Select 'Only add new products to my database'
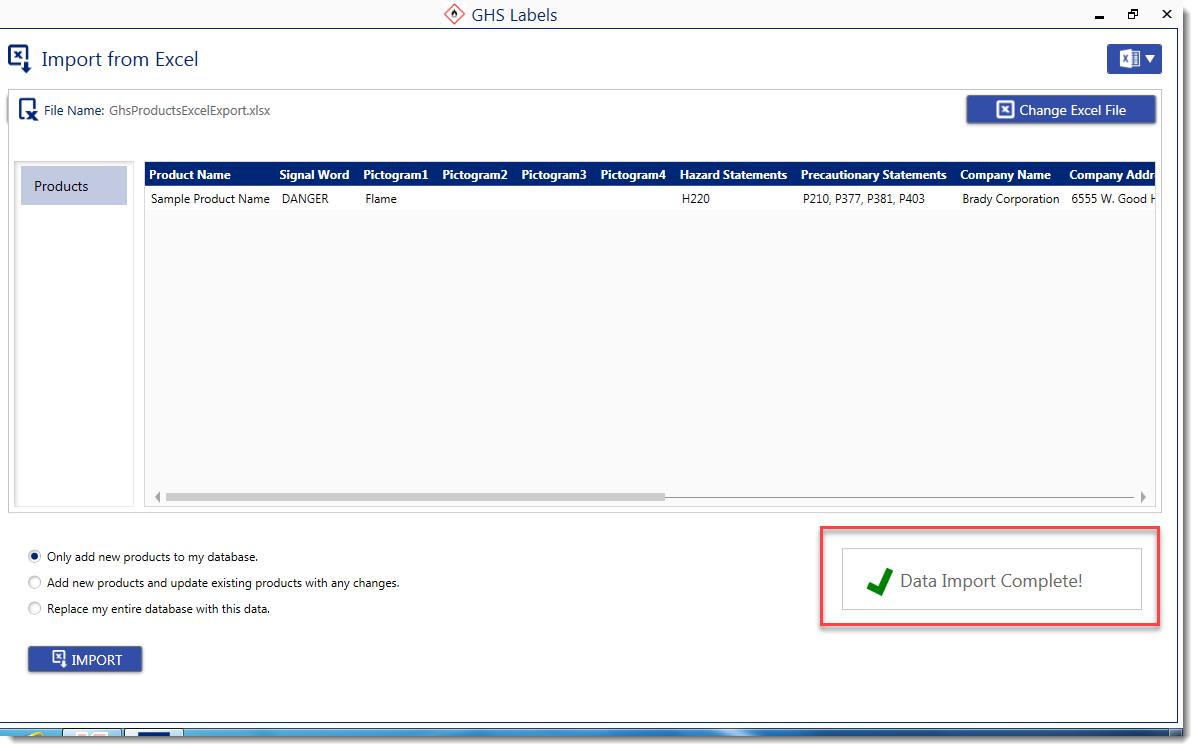This screenshot has width=1198, height=751. tap(35, 557)
